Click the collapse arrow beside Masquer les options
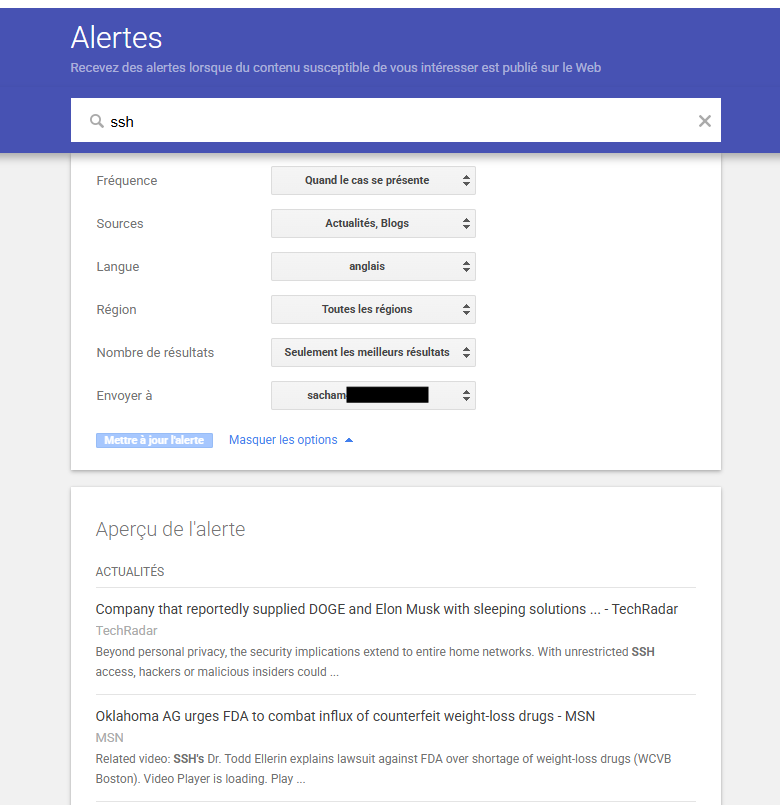Viewport: 780px width, 805px height. pyautogui.click(x=349, y=440)
